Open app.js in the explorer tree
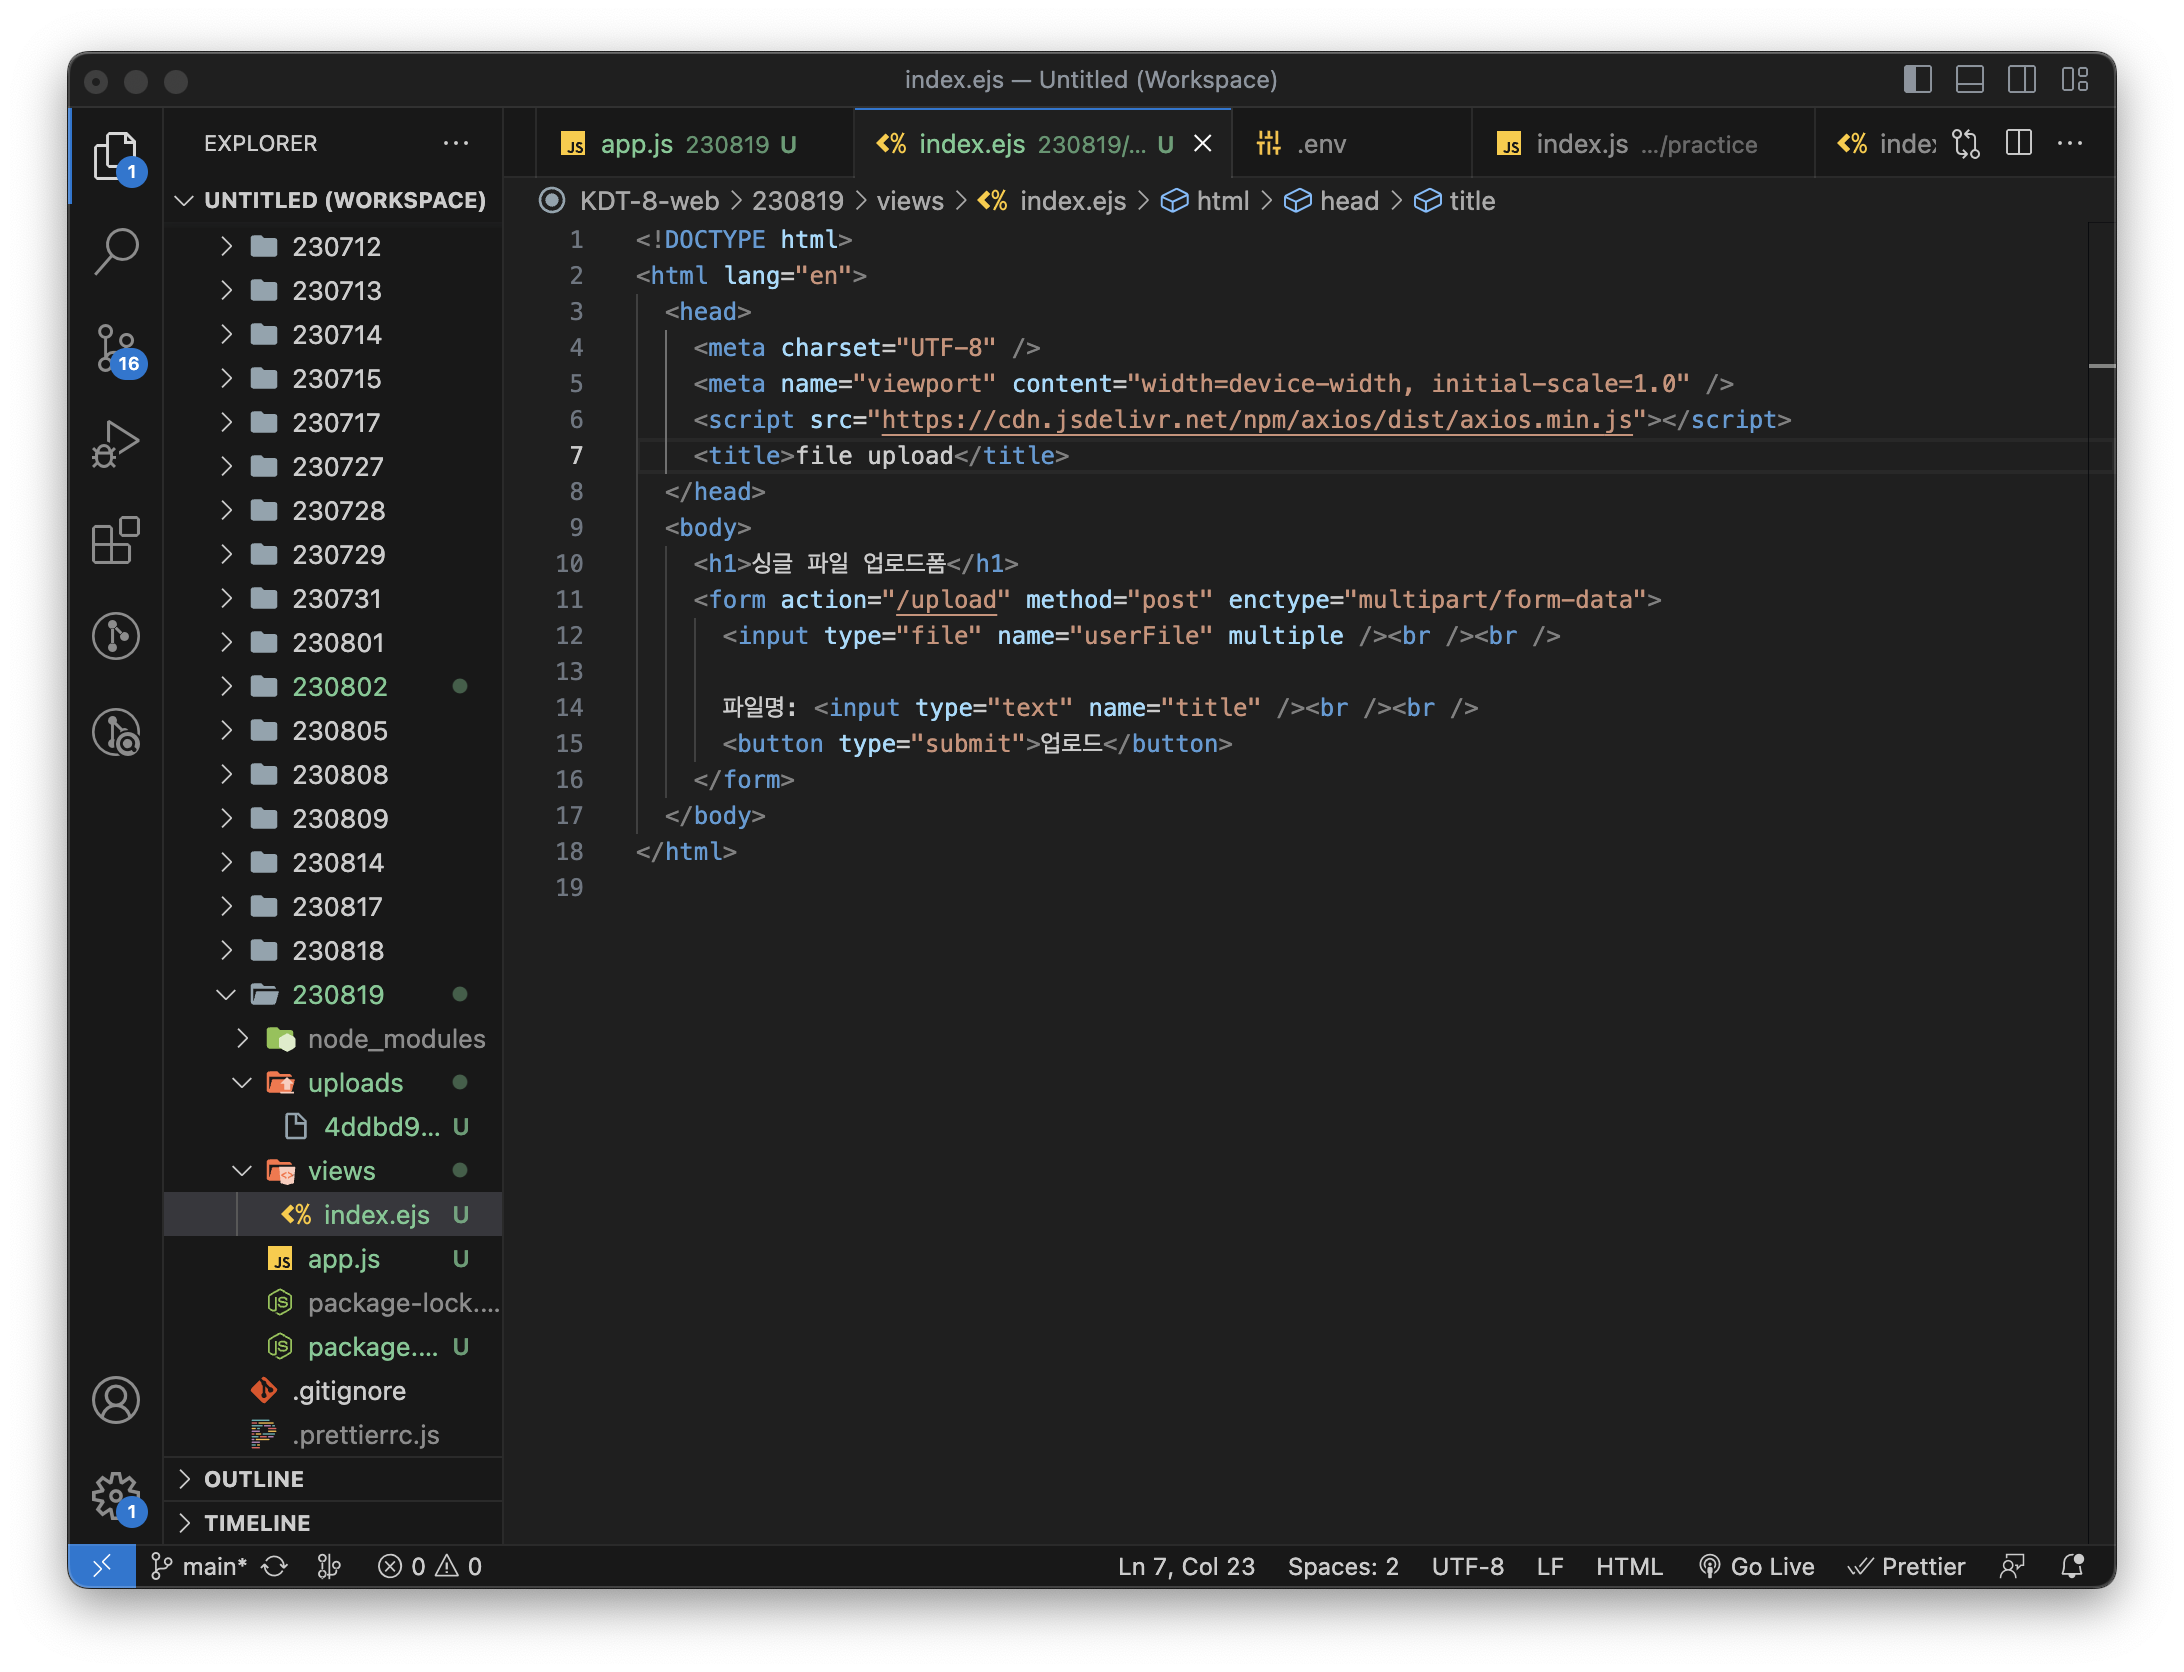Image resolution: width=2184 pixels, height=1672 pixels. [334, 1258]
